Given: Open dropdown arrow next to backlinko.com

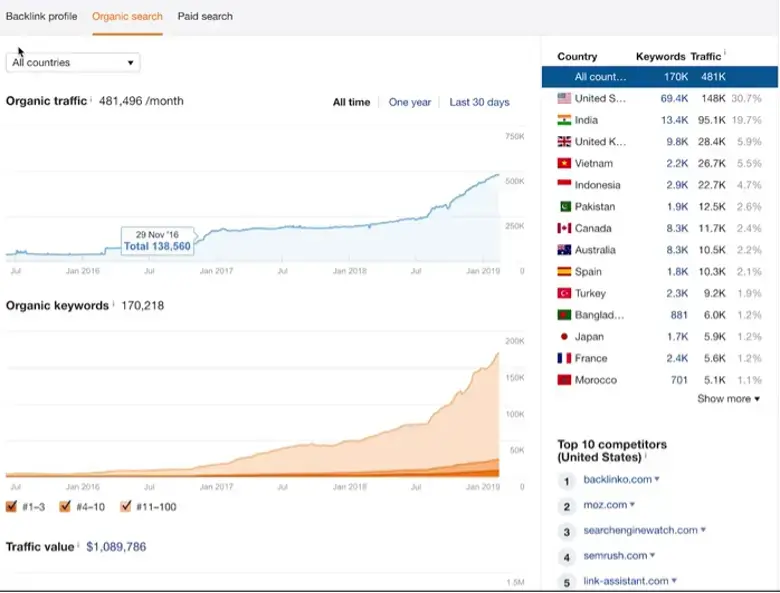Looking at the screenshot, I should (657, 479).
